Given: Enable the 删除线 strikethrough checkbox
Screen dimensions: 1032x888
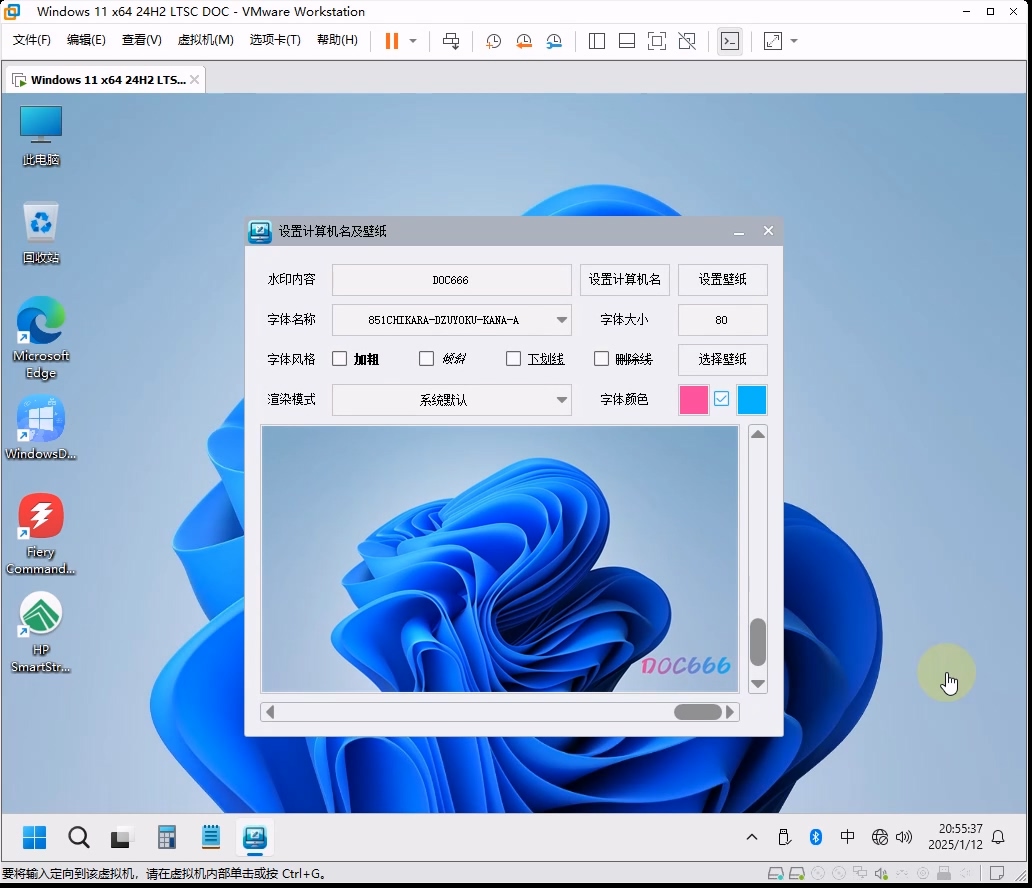Looking at the screenshot, I should click(602, 359).
